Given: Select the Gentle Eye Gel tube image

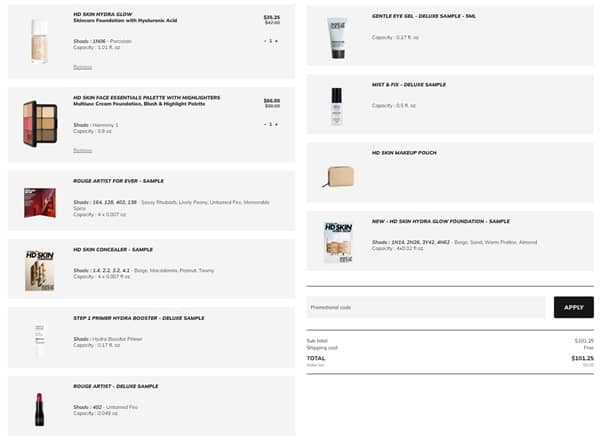Looking at the screenshot, I should (337, 38).
